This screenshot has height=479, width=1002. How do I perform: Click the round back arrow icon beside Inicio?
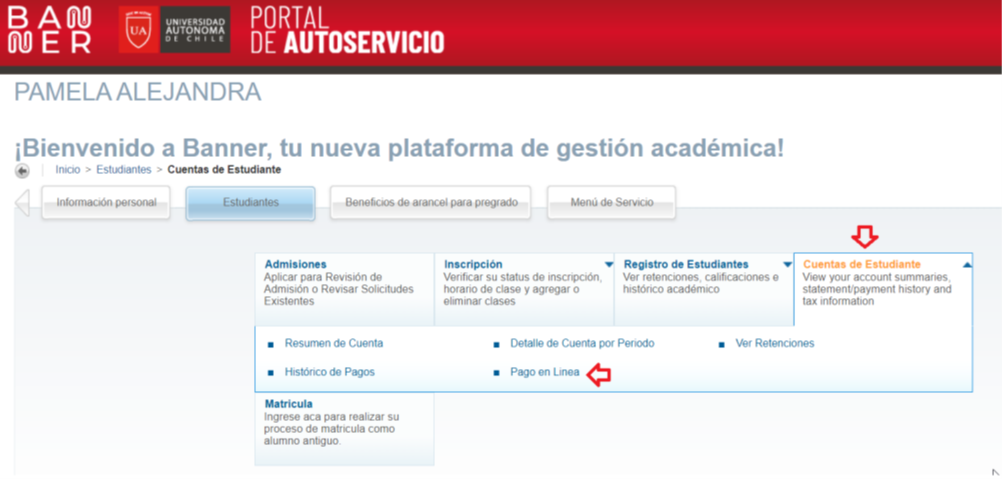pyautogui.click(x=22, y=171)
